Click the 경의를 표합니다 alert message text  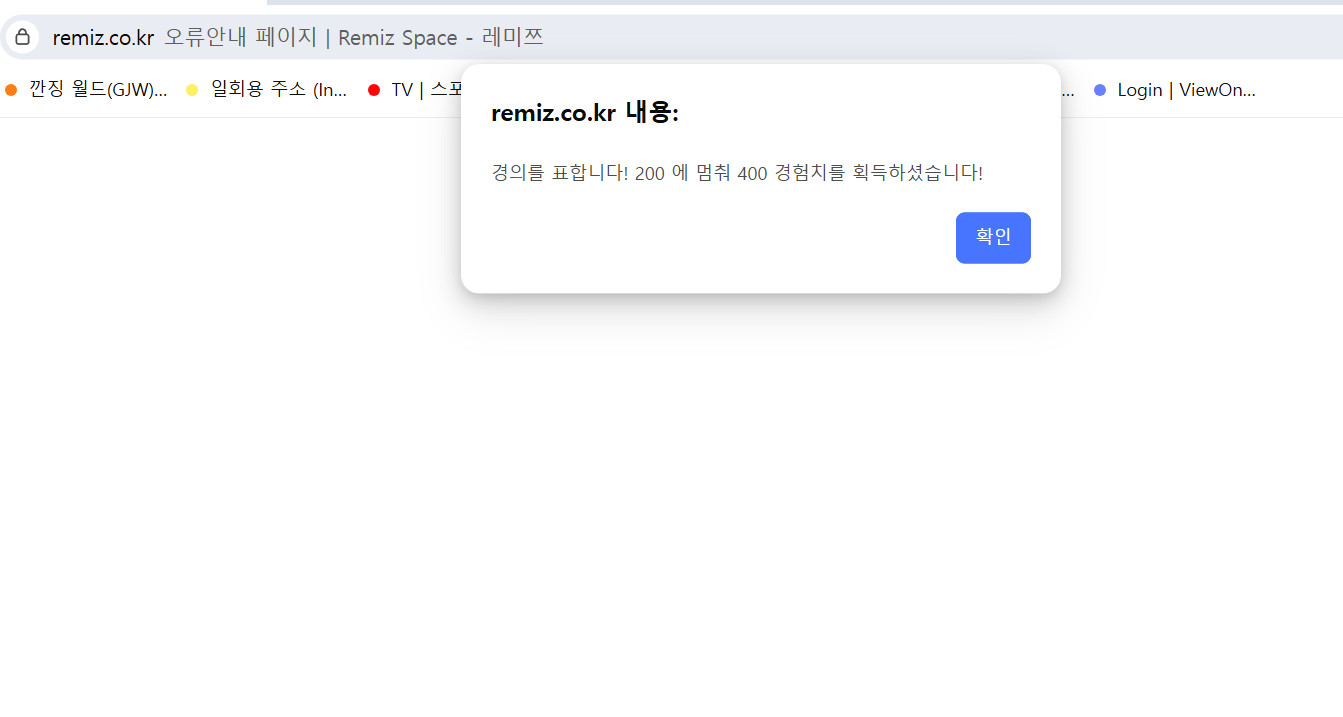tap(737, 173)
